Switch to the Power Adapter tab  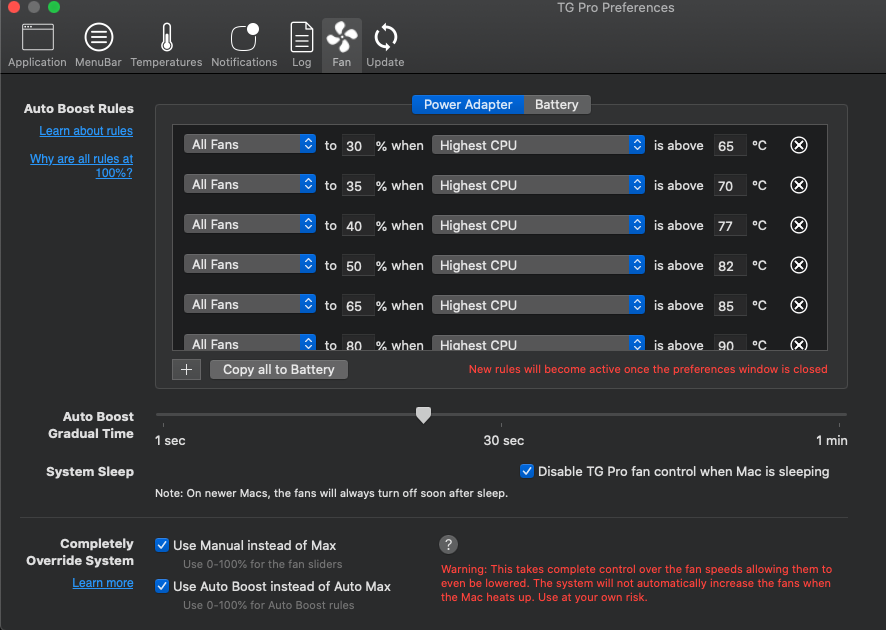coord(468,105)
